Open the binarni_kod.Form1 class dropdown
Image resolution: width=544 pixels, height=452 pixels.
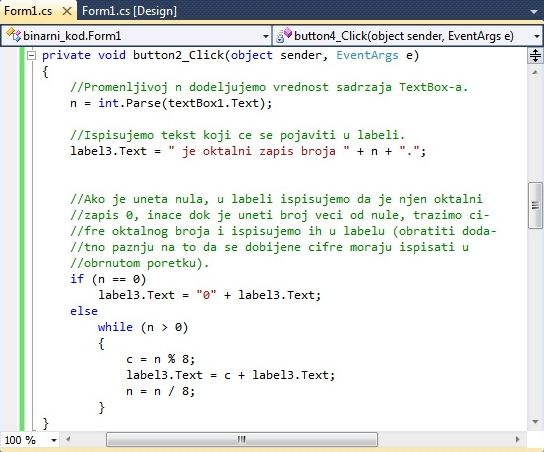[x=266, y=36]
